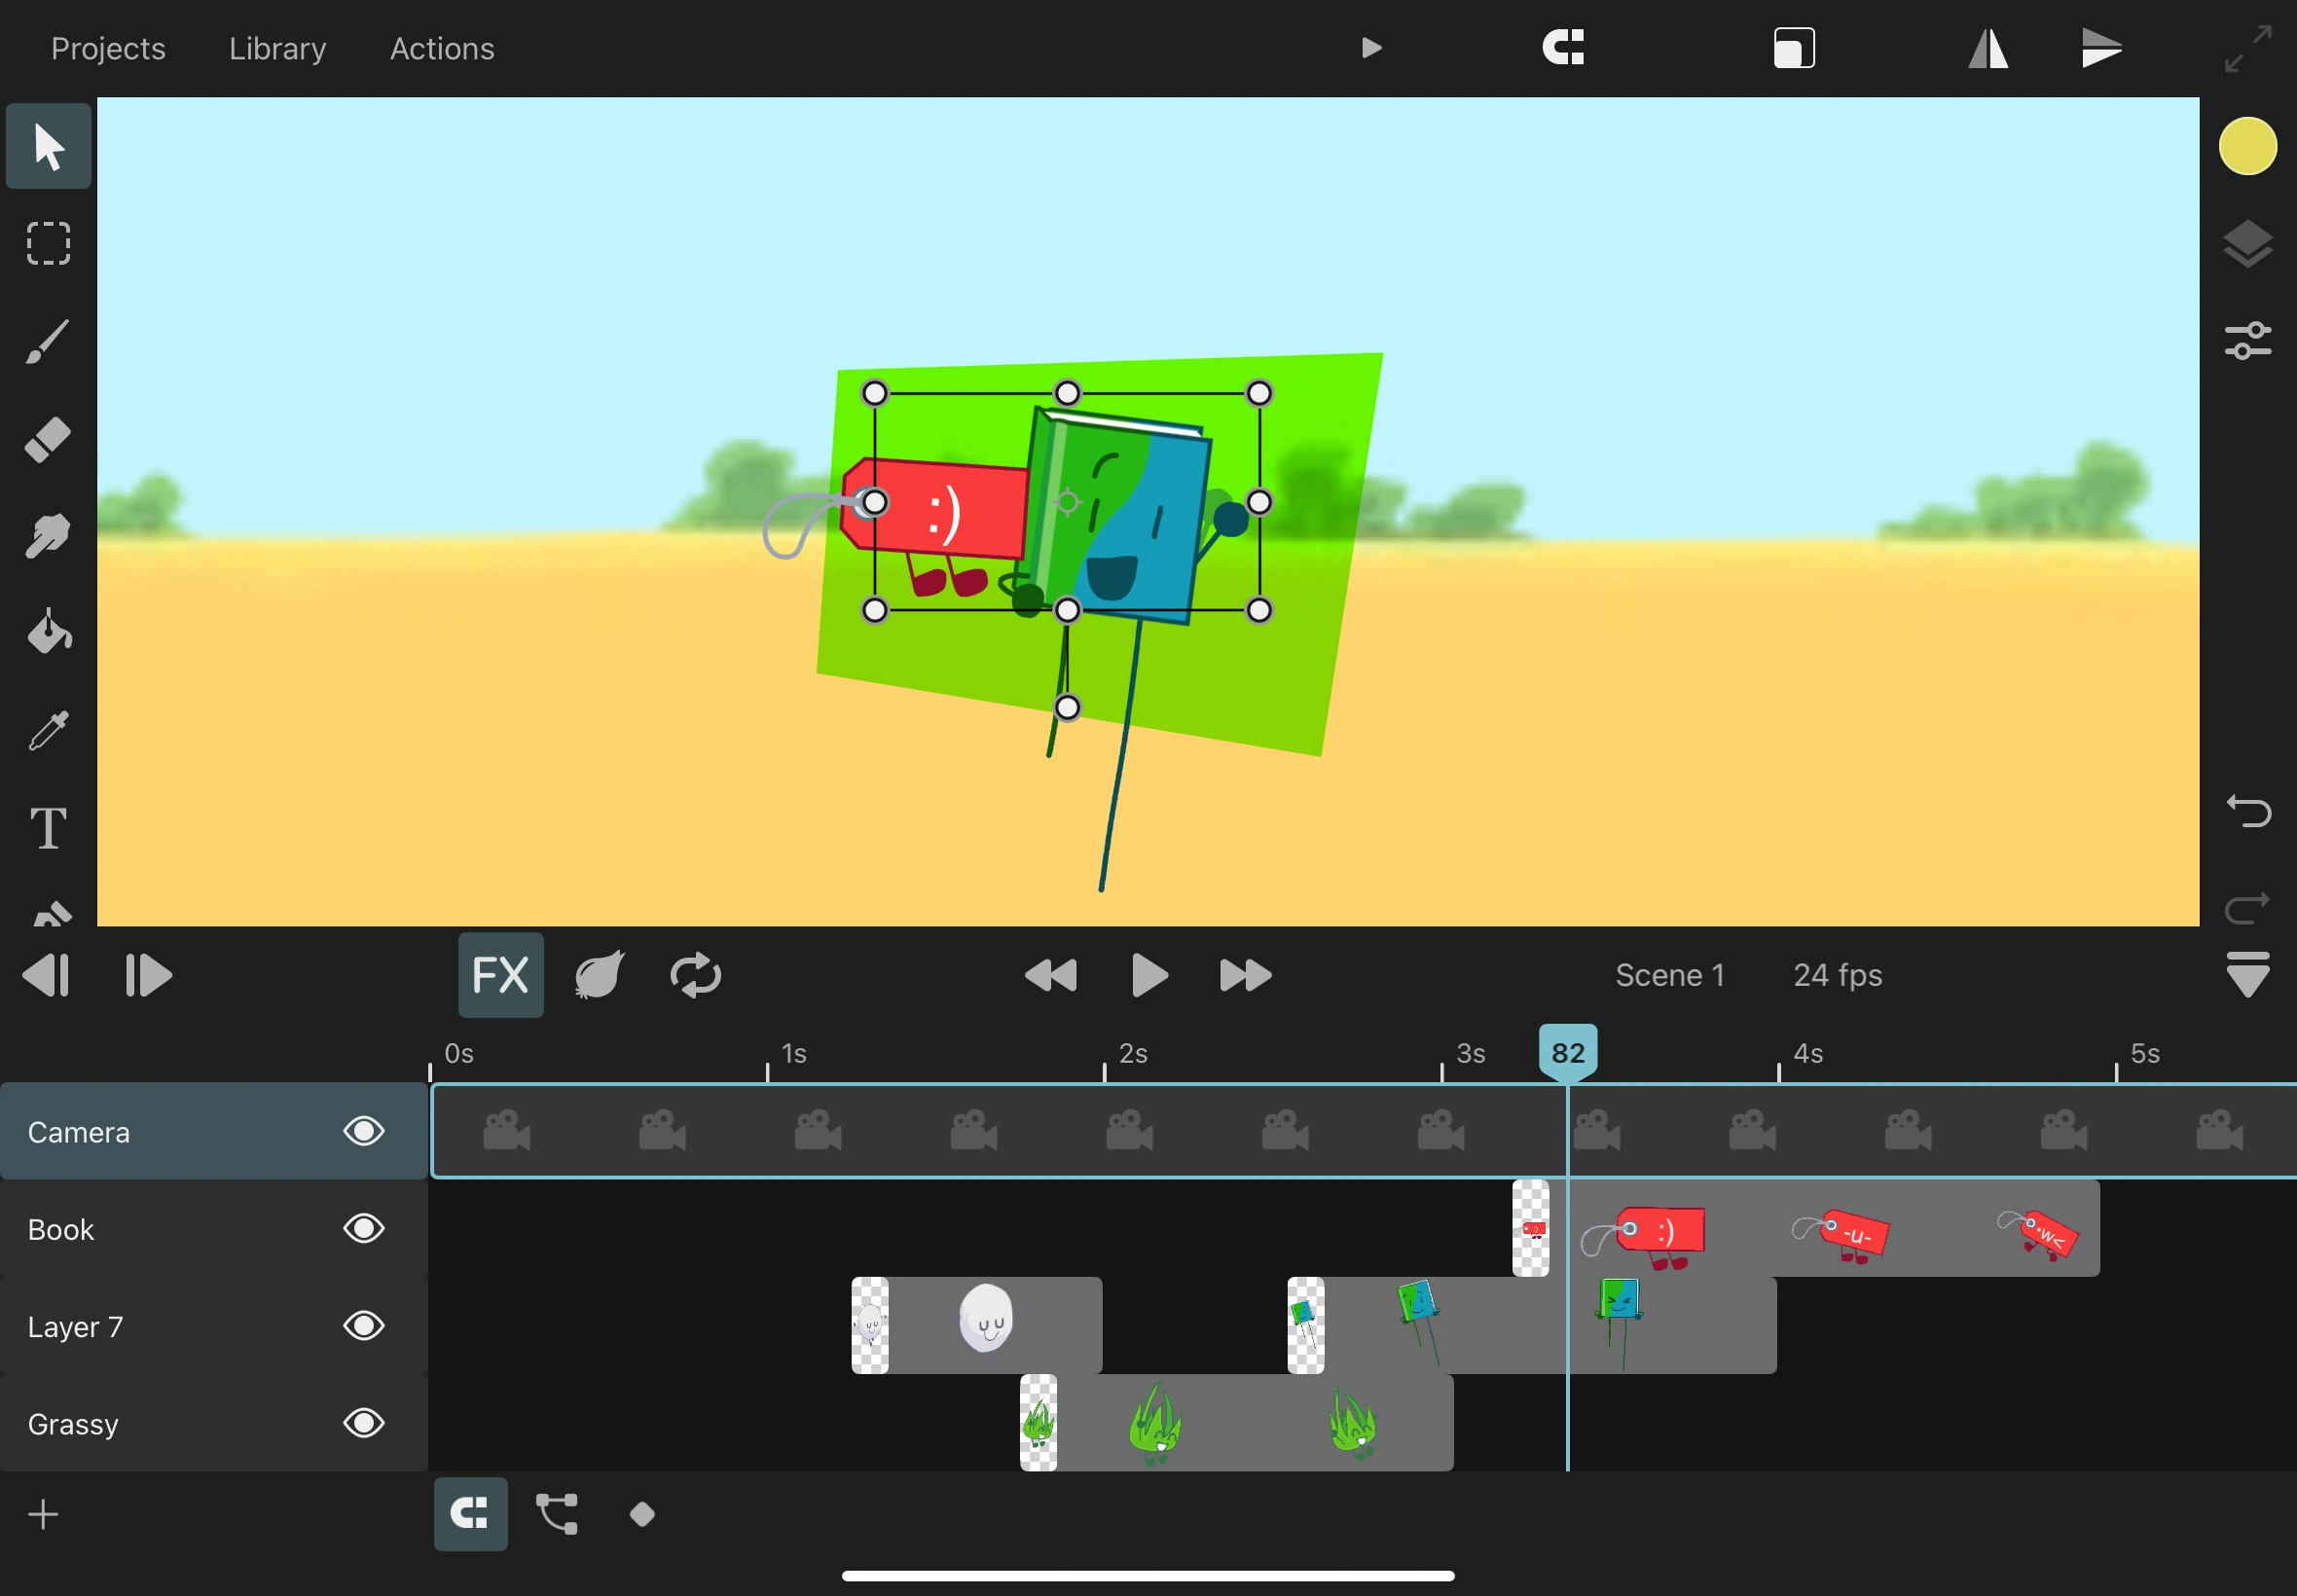This screenshot has height=1596, width=2297.
Task: Collapse the timeline with down arrow
Action: tap(2247, 975)
